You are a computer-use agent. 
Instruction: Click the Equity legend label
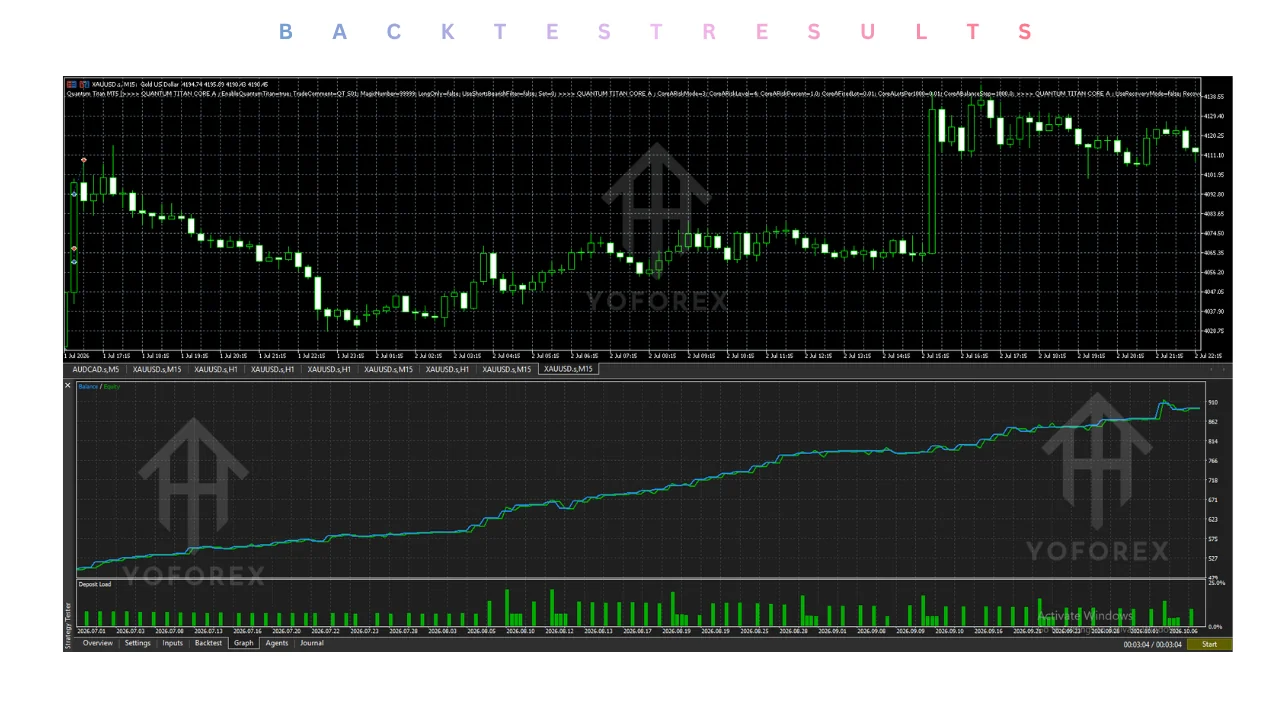tap(112, 386)
